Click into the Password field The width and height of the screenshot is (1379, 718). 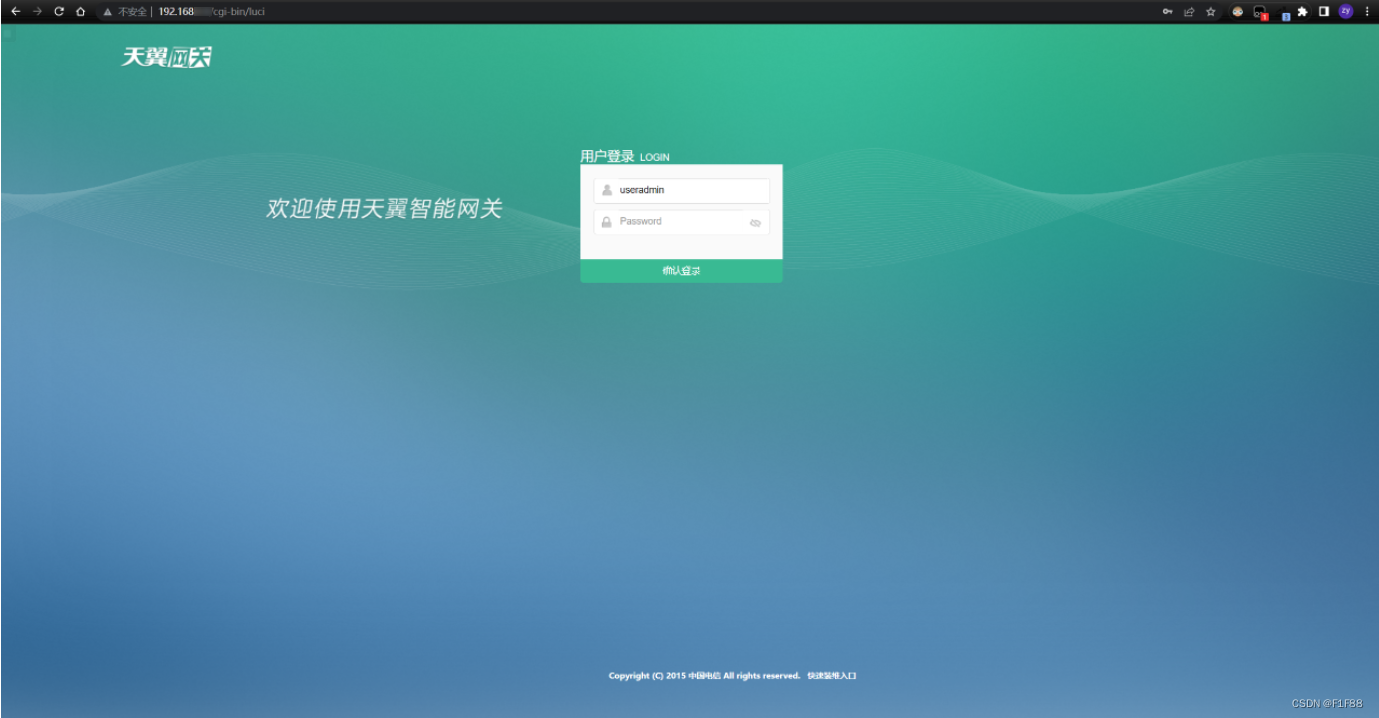point(682,222)
